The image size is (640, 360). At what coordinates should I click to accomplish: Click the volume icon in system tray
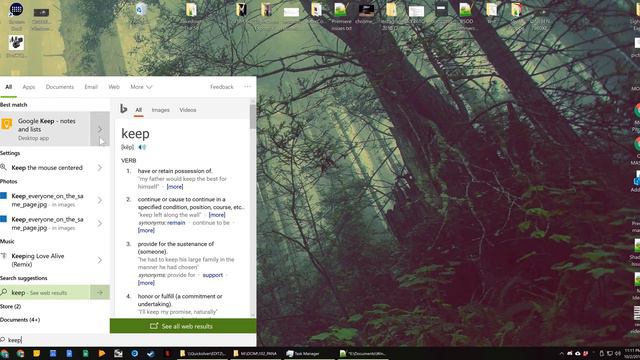pos(618,353)
